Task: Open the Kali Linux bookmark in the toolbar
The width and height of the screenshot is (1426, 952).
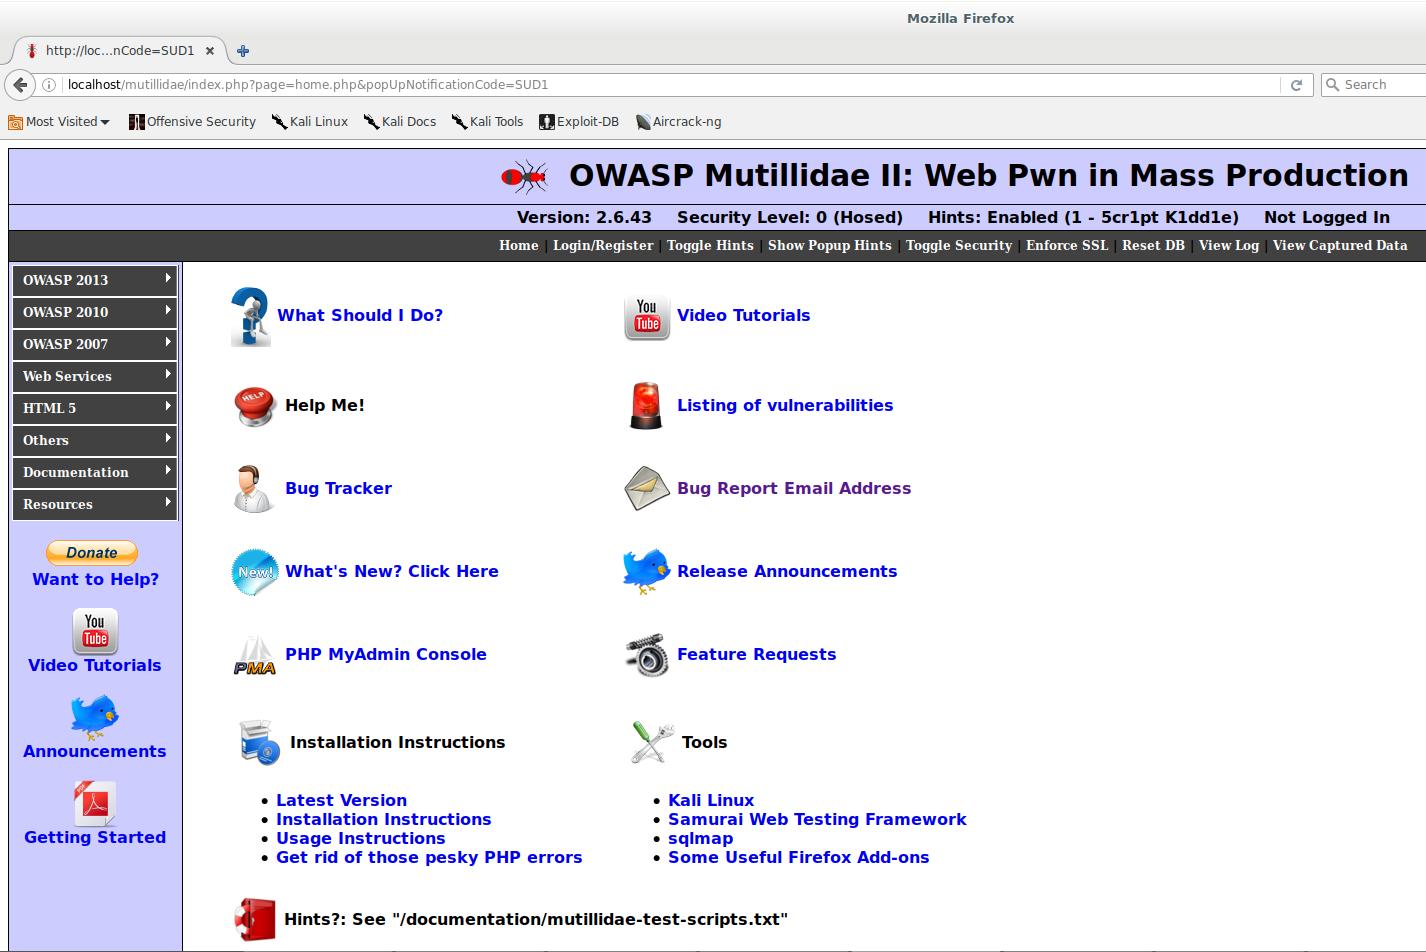Action: pos(310,122)
